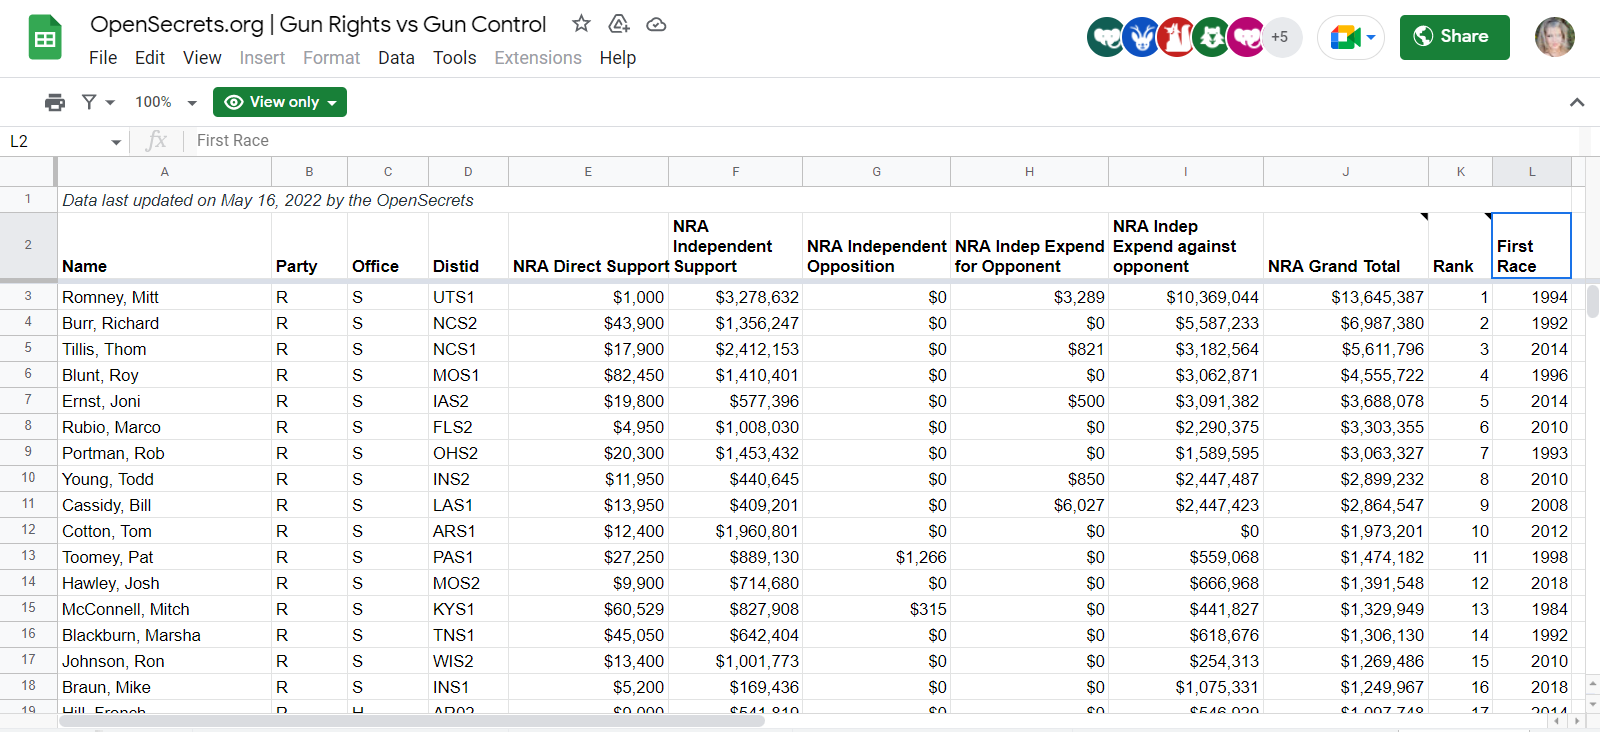Select the 'NRA Direct Support' header cell

(x=588, y=245)
